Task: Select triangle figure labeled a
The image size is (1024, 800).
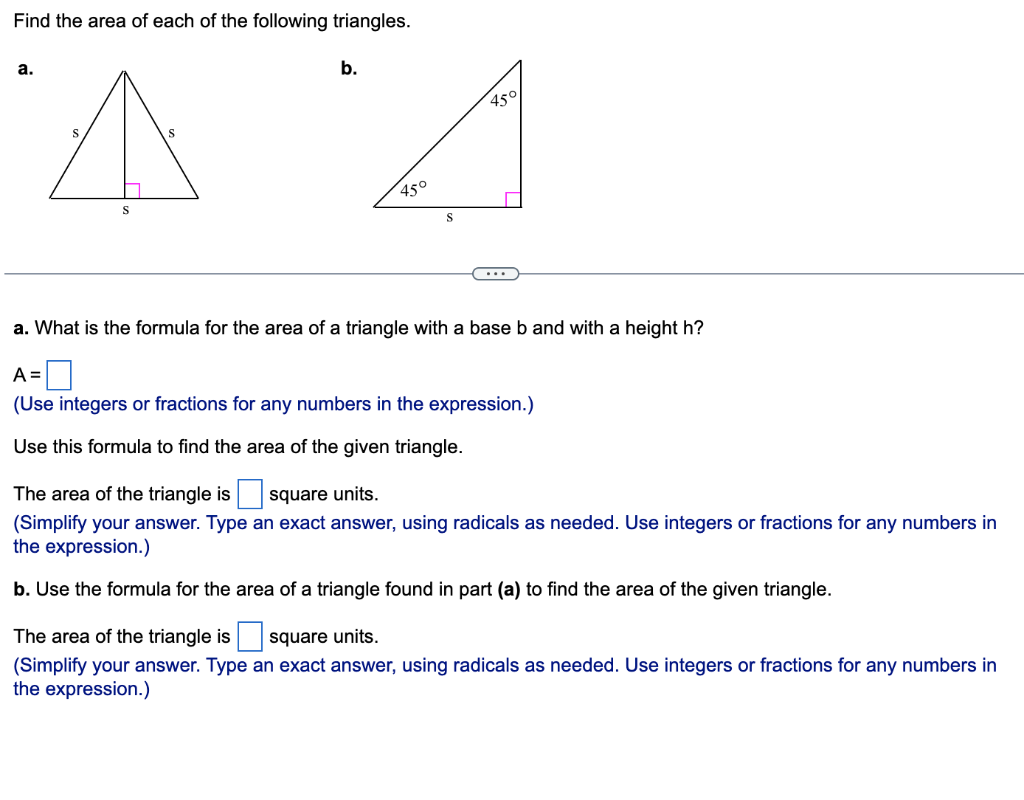Action: pos(125,140)
